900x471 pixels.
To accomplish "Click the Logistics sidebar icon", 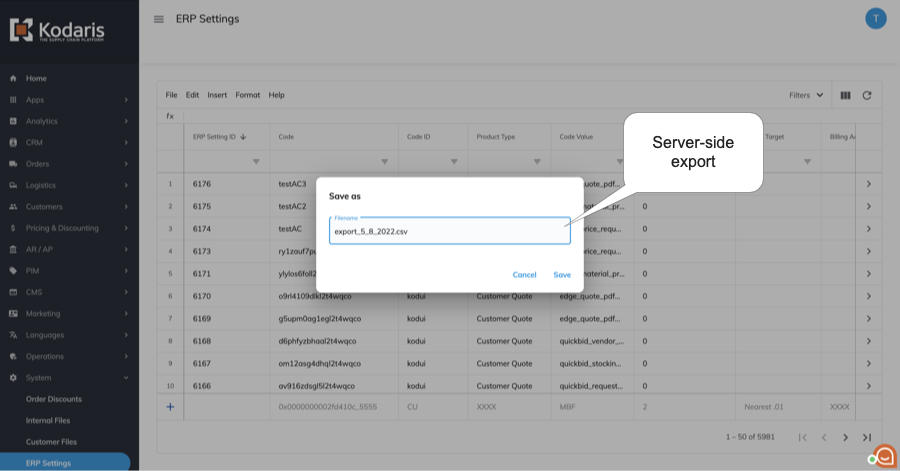I will [x=13, y=185].
